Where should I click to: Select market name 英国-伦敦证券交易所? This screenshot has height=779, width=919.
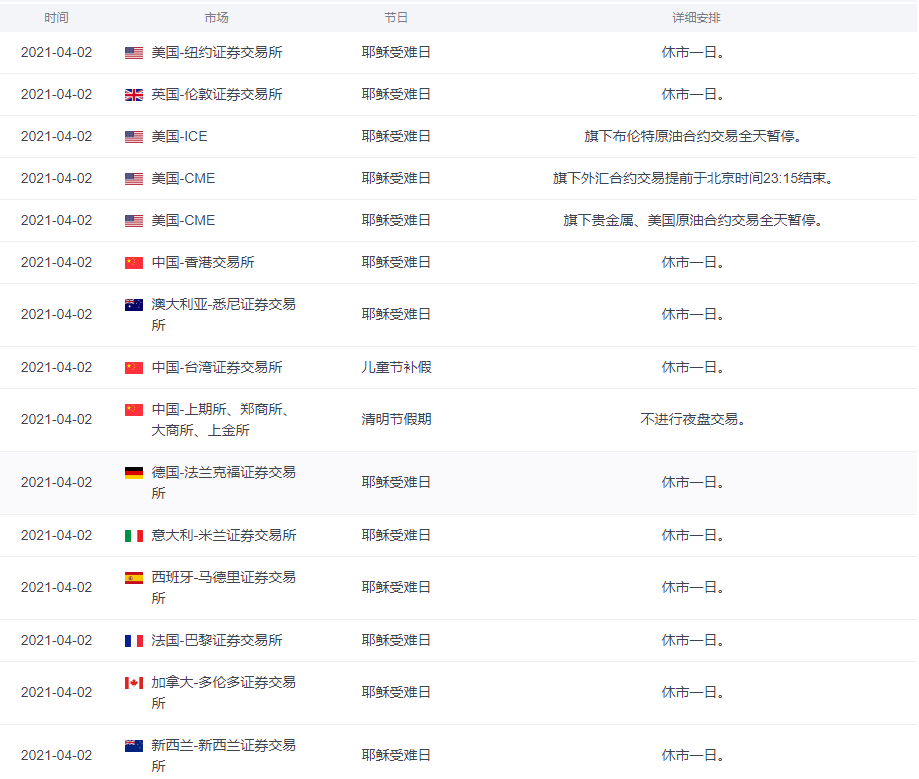[217, 94]
